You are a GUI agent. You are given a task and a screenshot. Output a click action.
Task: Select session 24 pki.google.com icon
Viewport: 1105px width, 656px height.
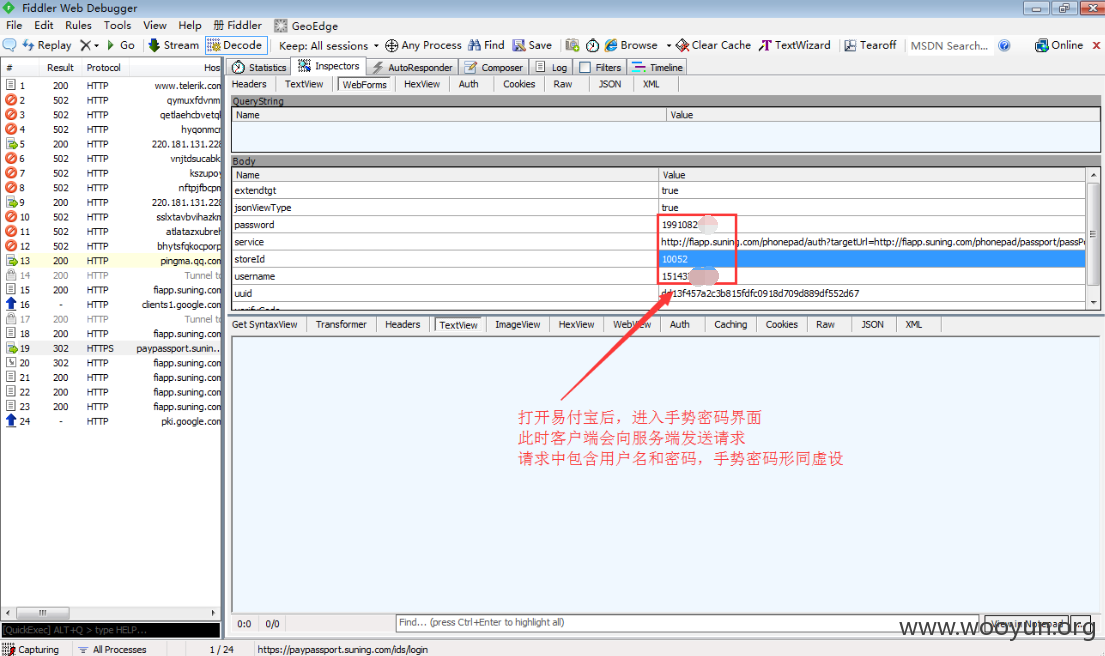click(11, 421)
